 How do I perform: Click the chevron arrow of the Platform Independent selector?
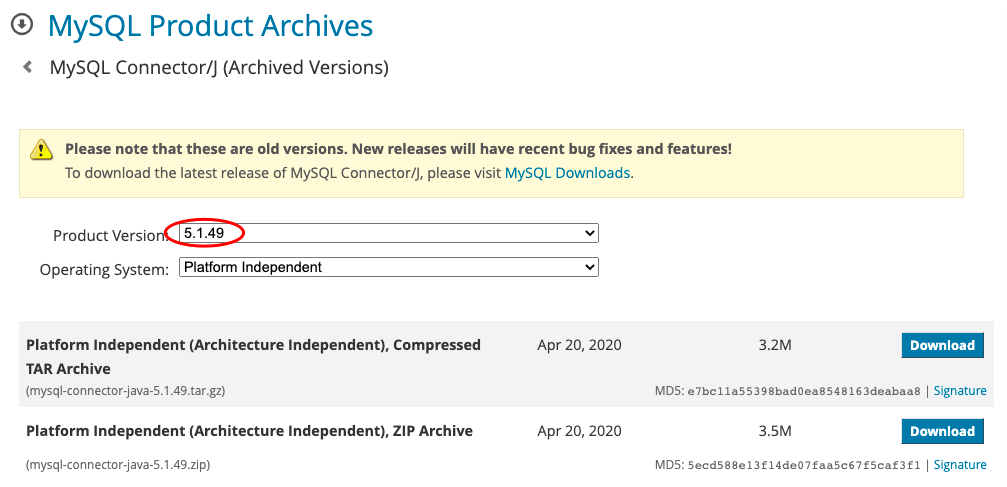click(590, 267)
